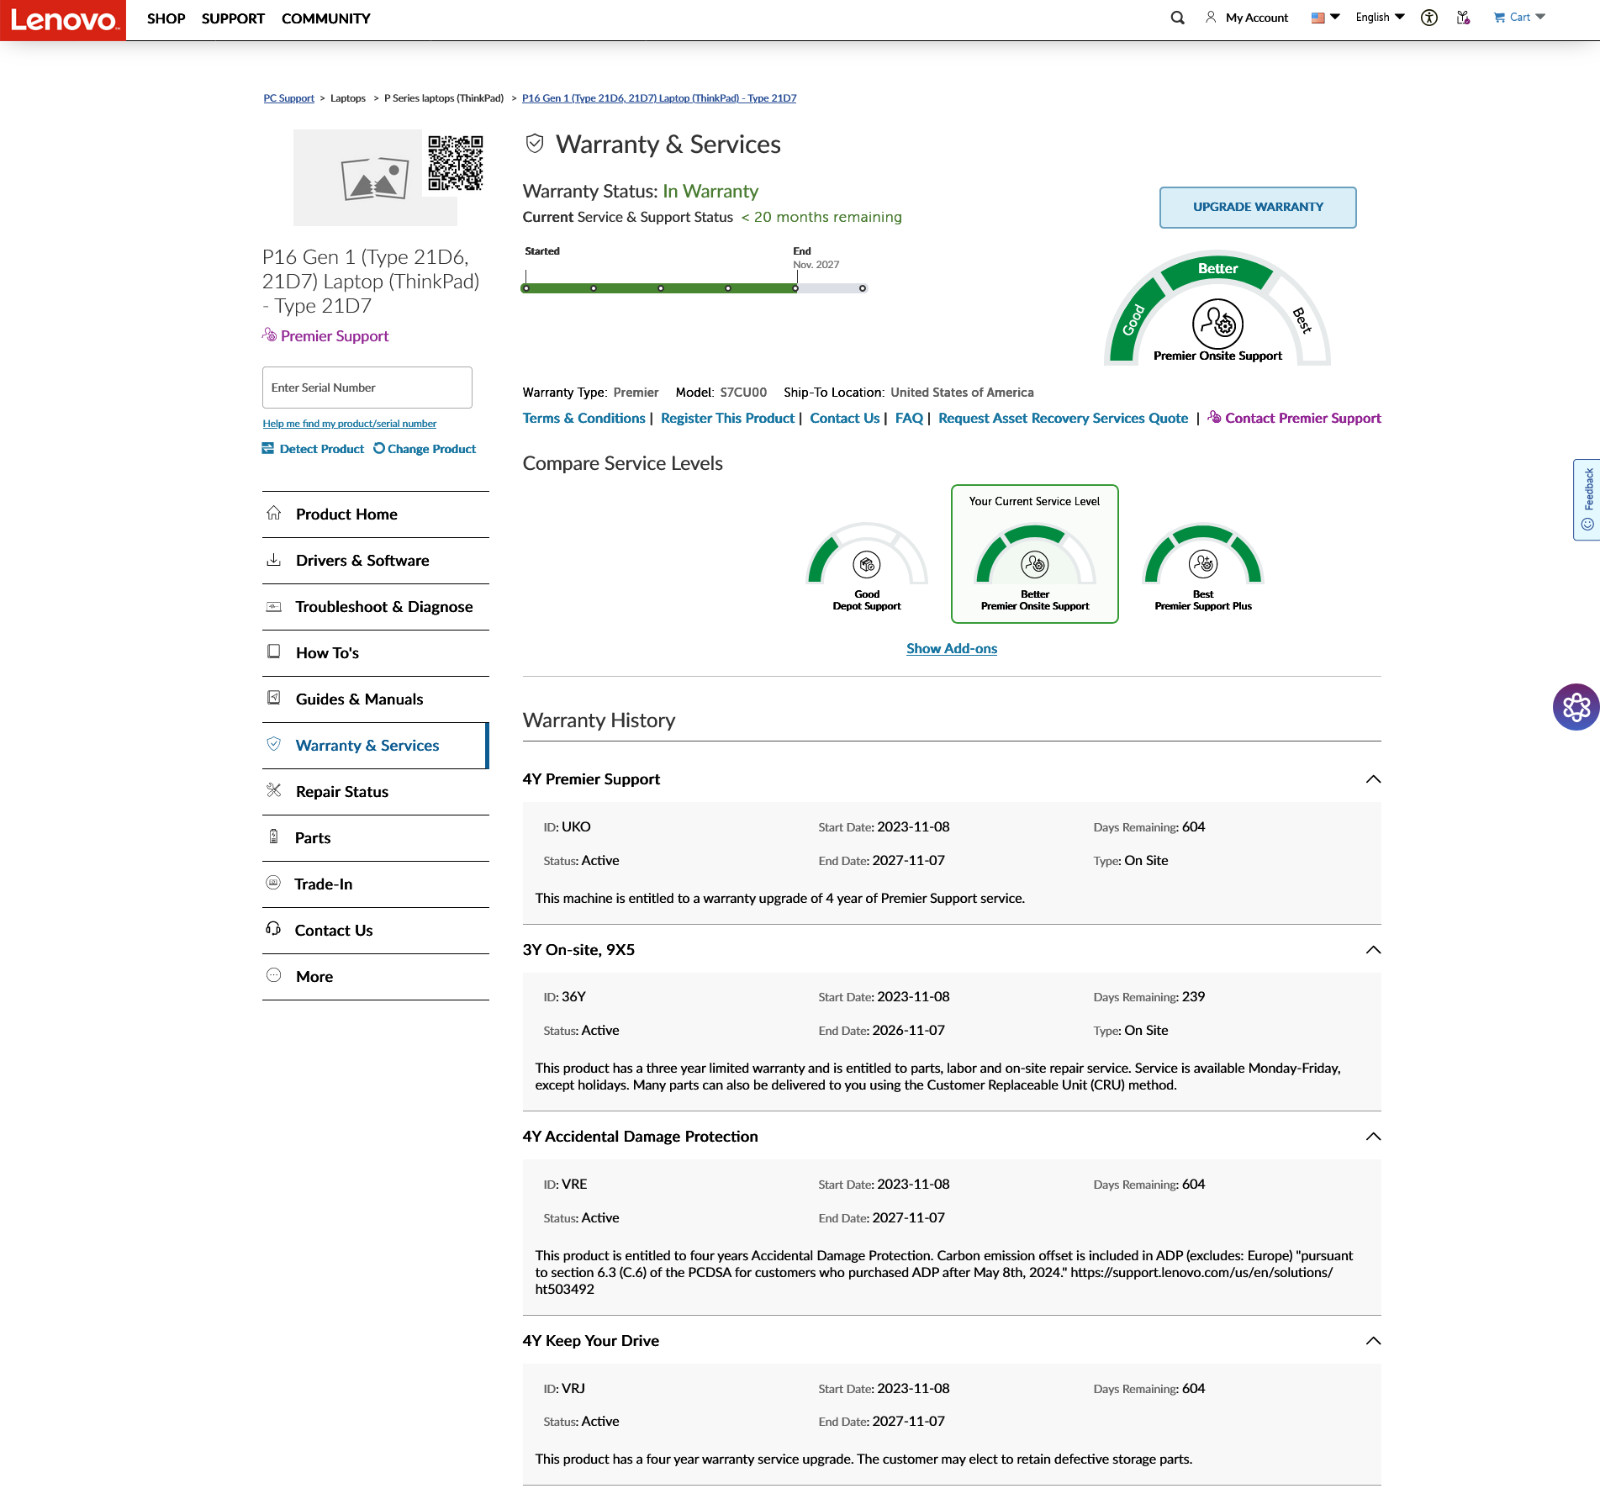Image resolution: width=1600 pixels, height=1504 pixels.
Task: Open Troubleshoot & Diagnose in sidebar
Action: (x=375, y=607)
